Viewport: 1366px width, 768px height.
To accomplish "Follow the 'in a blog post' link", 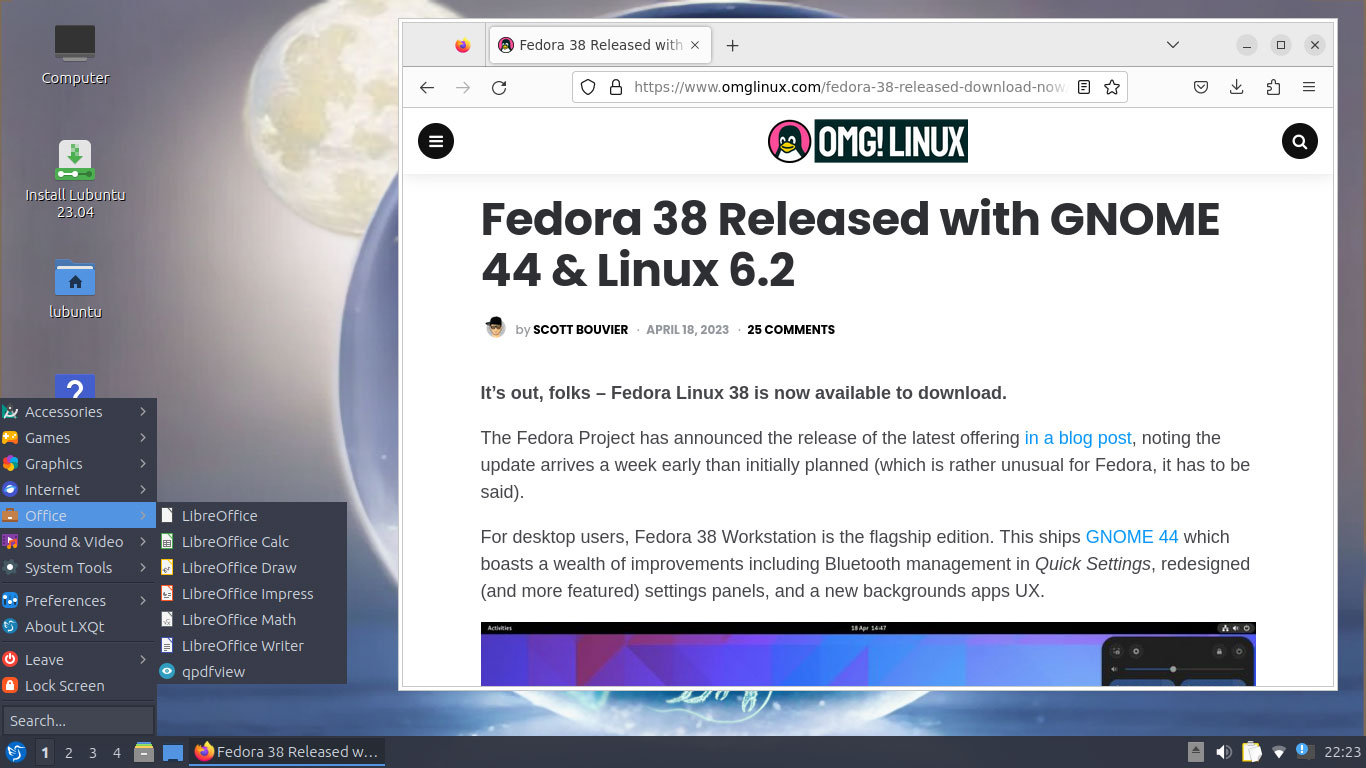I will coord(1078,438).
